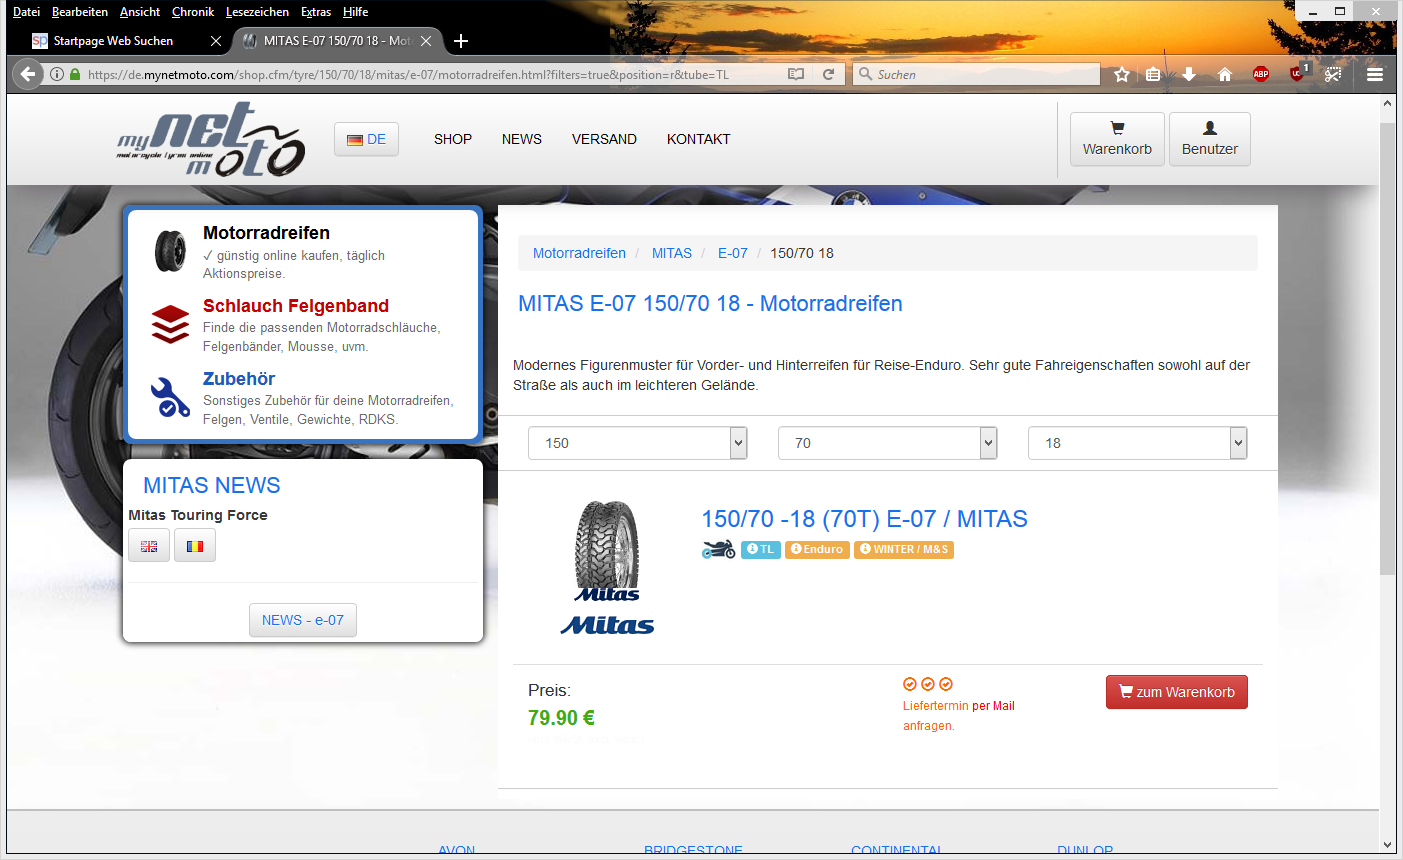Click the mynetmoto logo

click(x=211, y=139)
